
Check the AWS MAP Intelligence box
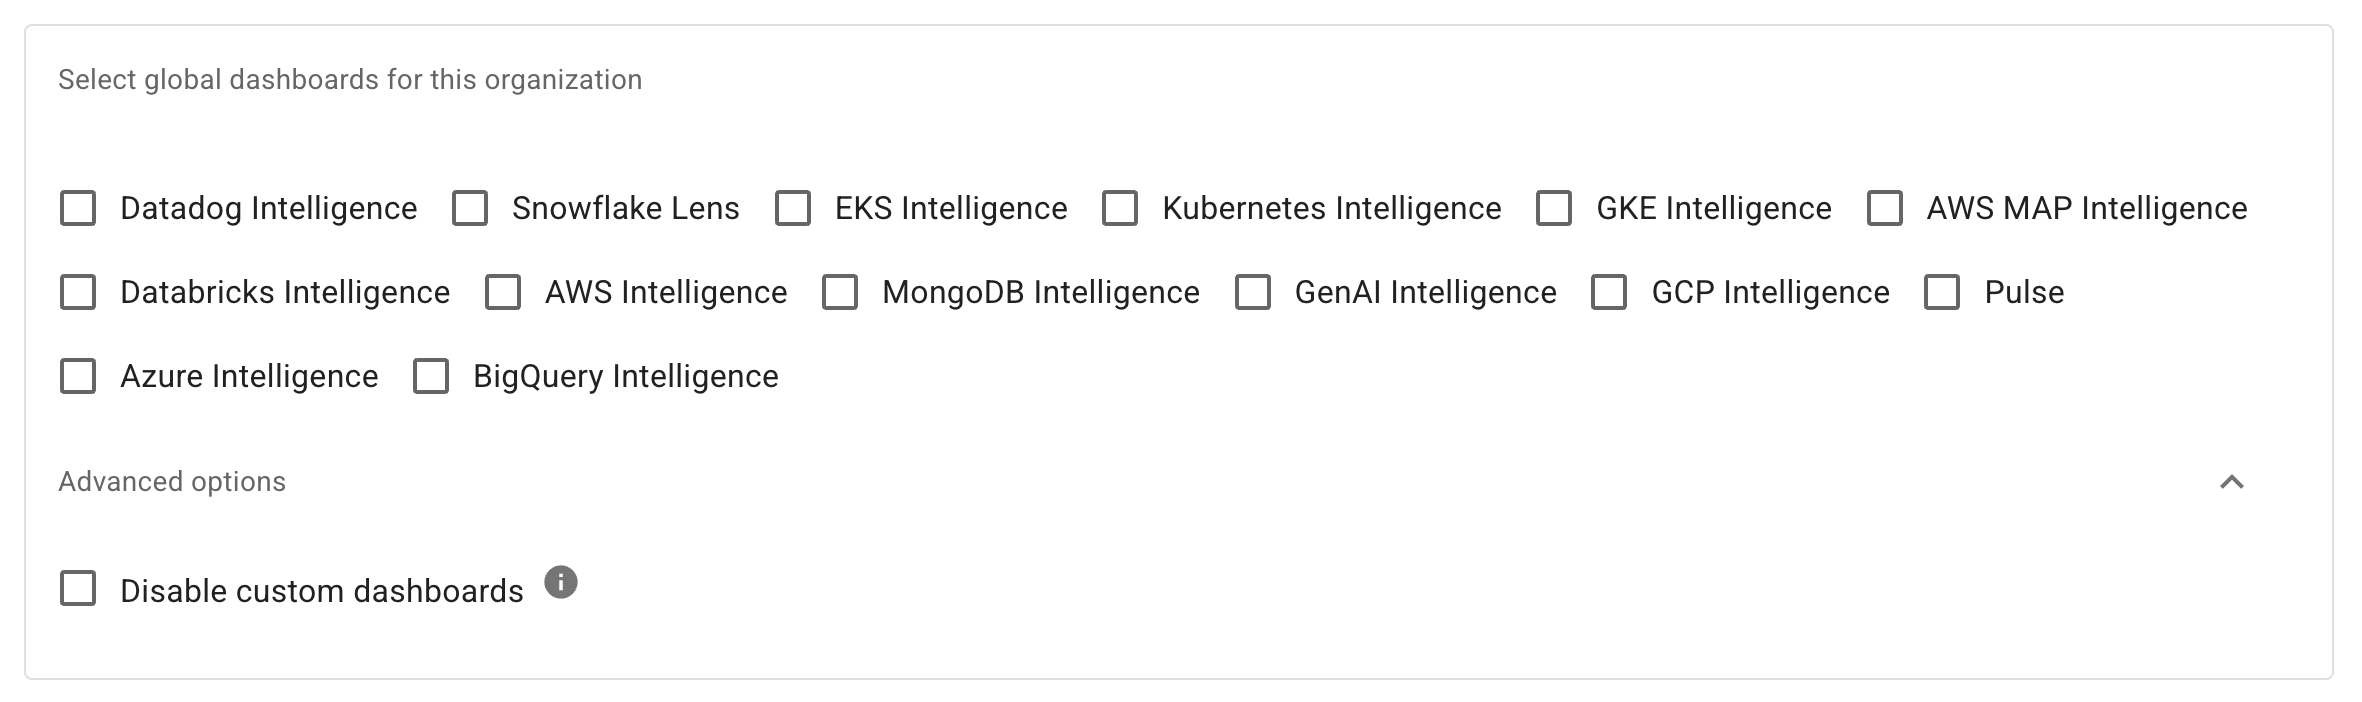click(x=1885, y=209)
